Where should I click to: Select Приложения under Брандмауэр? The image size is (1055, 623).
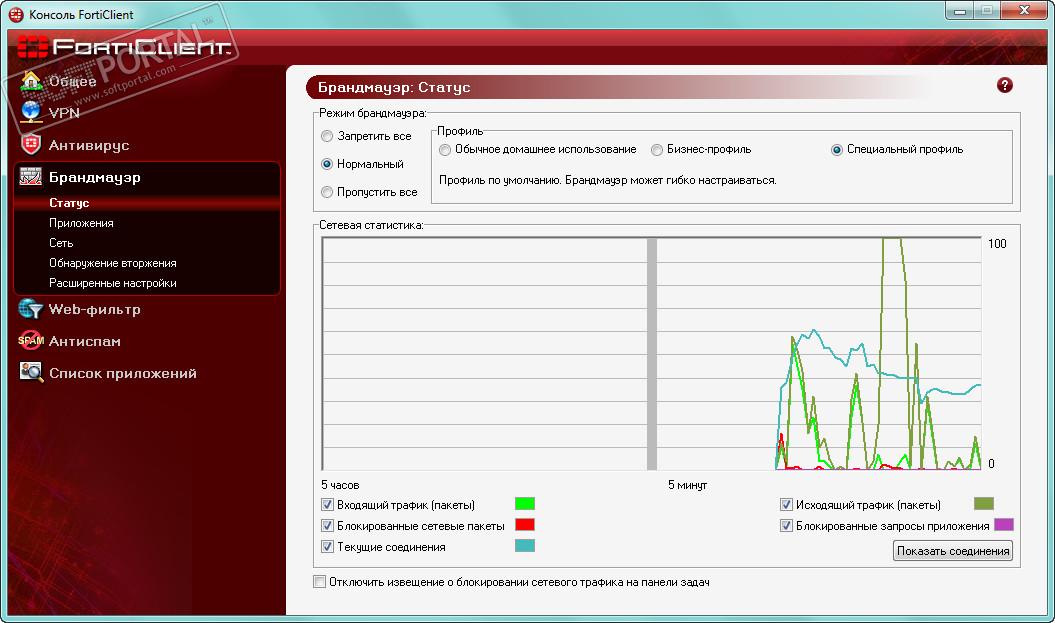[x=81, y=223]
